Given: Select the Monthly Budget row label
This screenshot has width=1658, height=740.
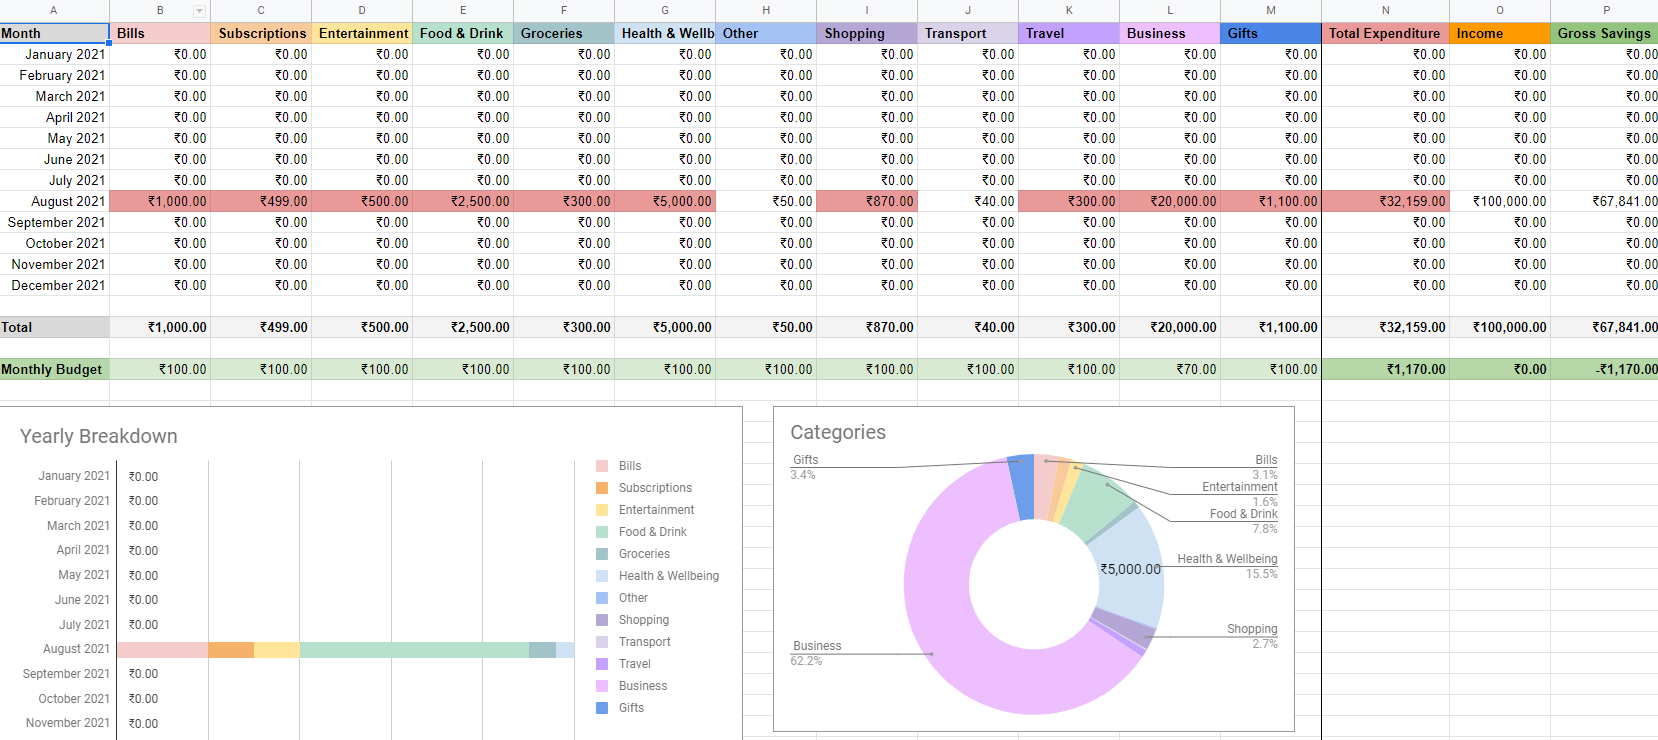Looking at the screenshot, I should (x=54, y=369).
